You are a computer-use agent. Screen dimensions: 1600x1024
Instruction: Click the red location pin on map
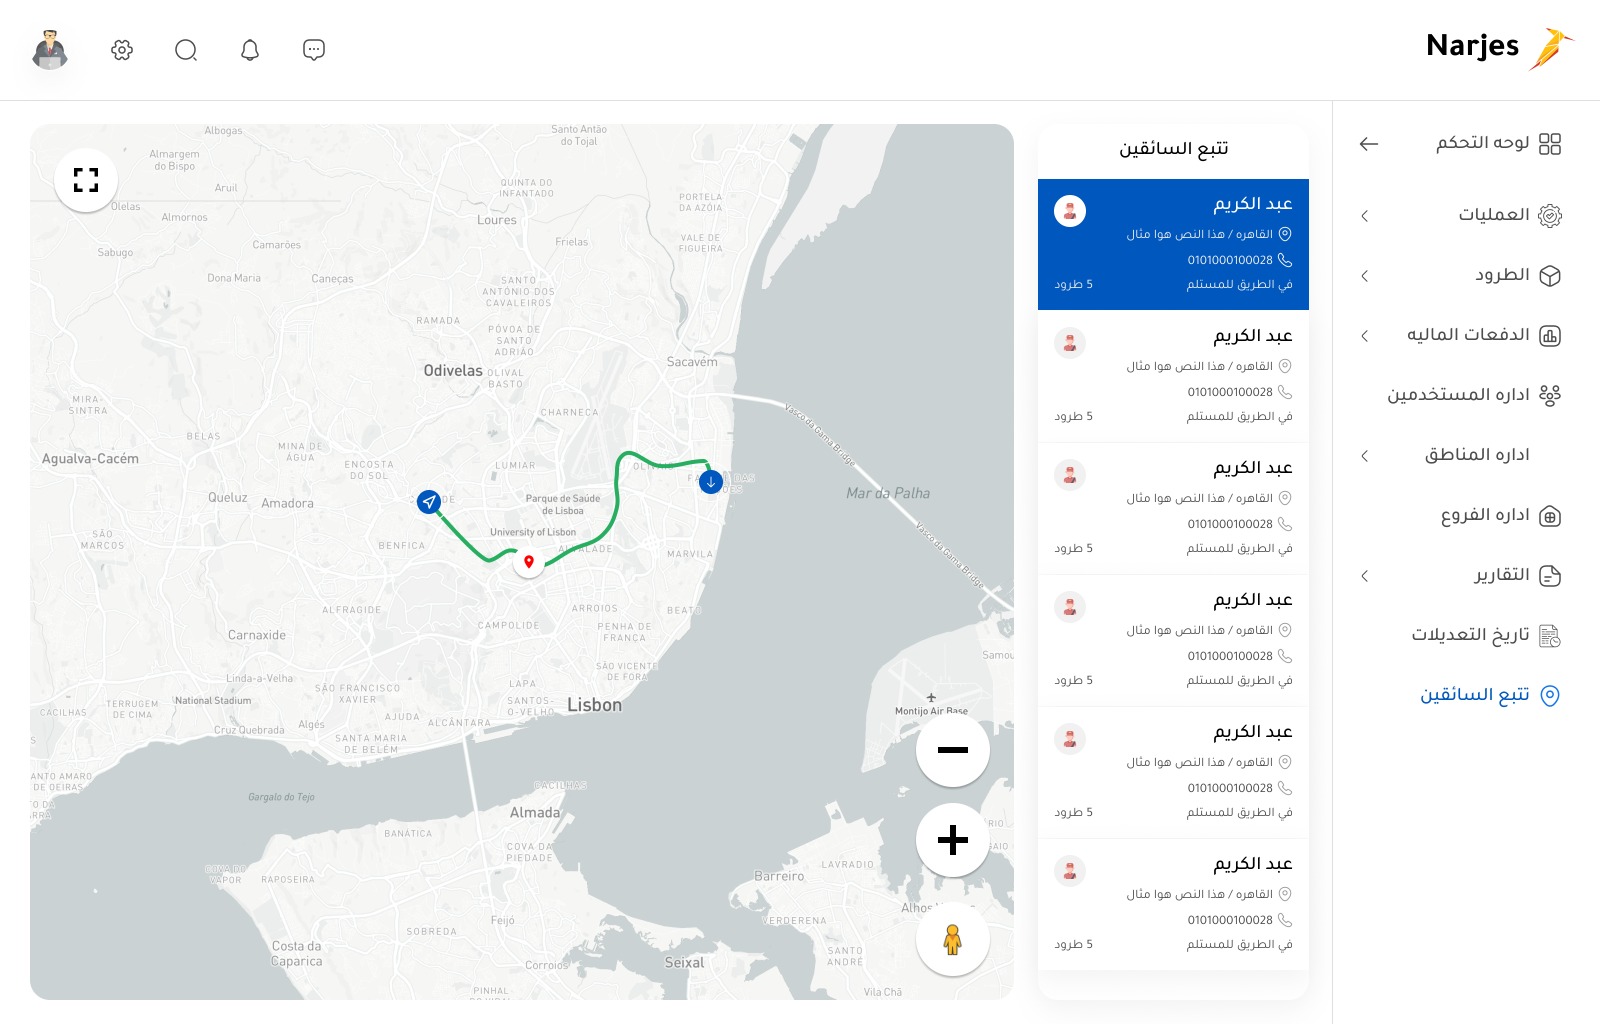529,562
